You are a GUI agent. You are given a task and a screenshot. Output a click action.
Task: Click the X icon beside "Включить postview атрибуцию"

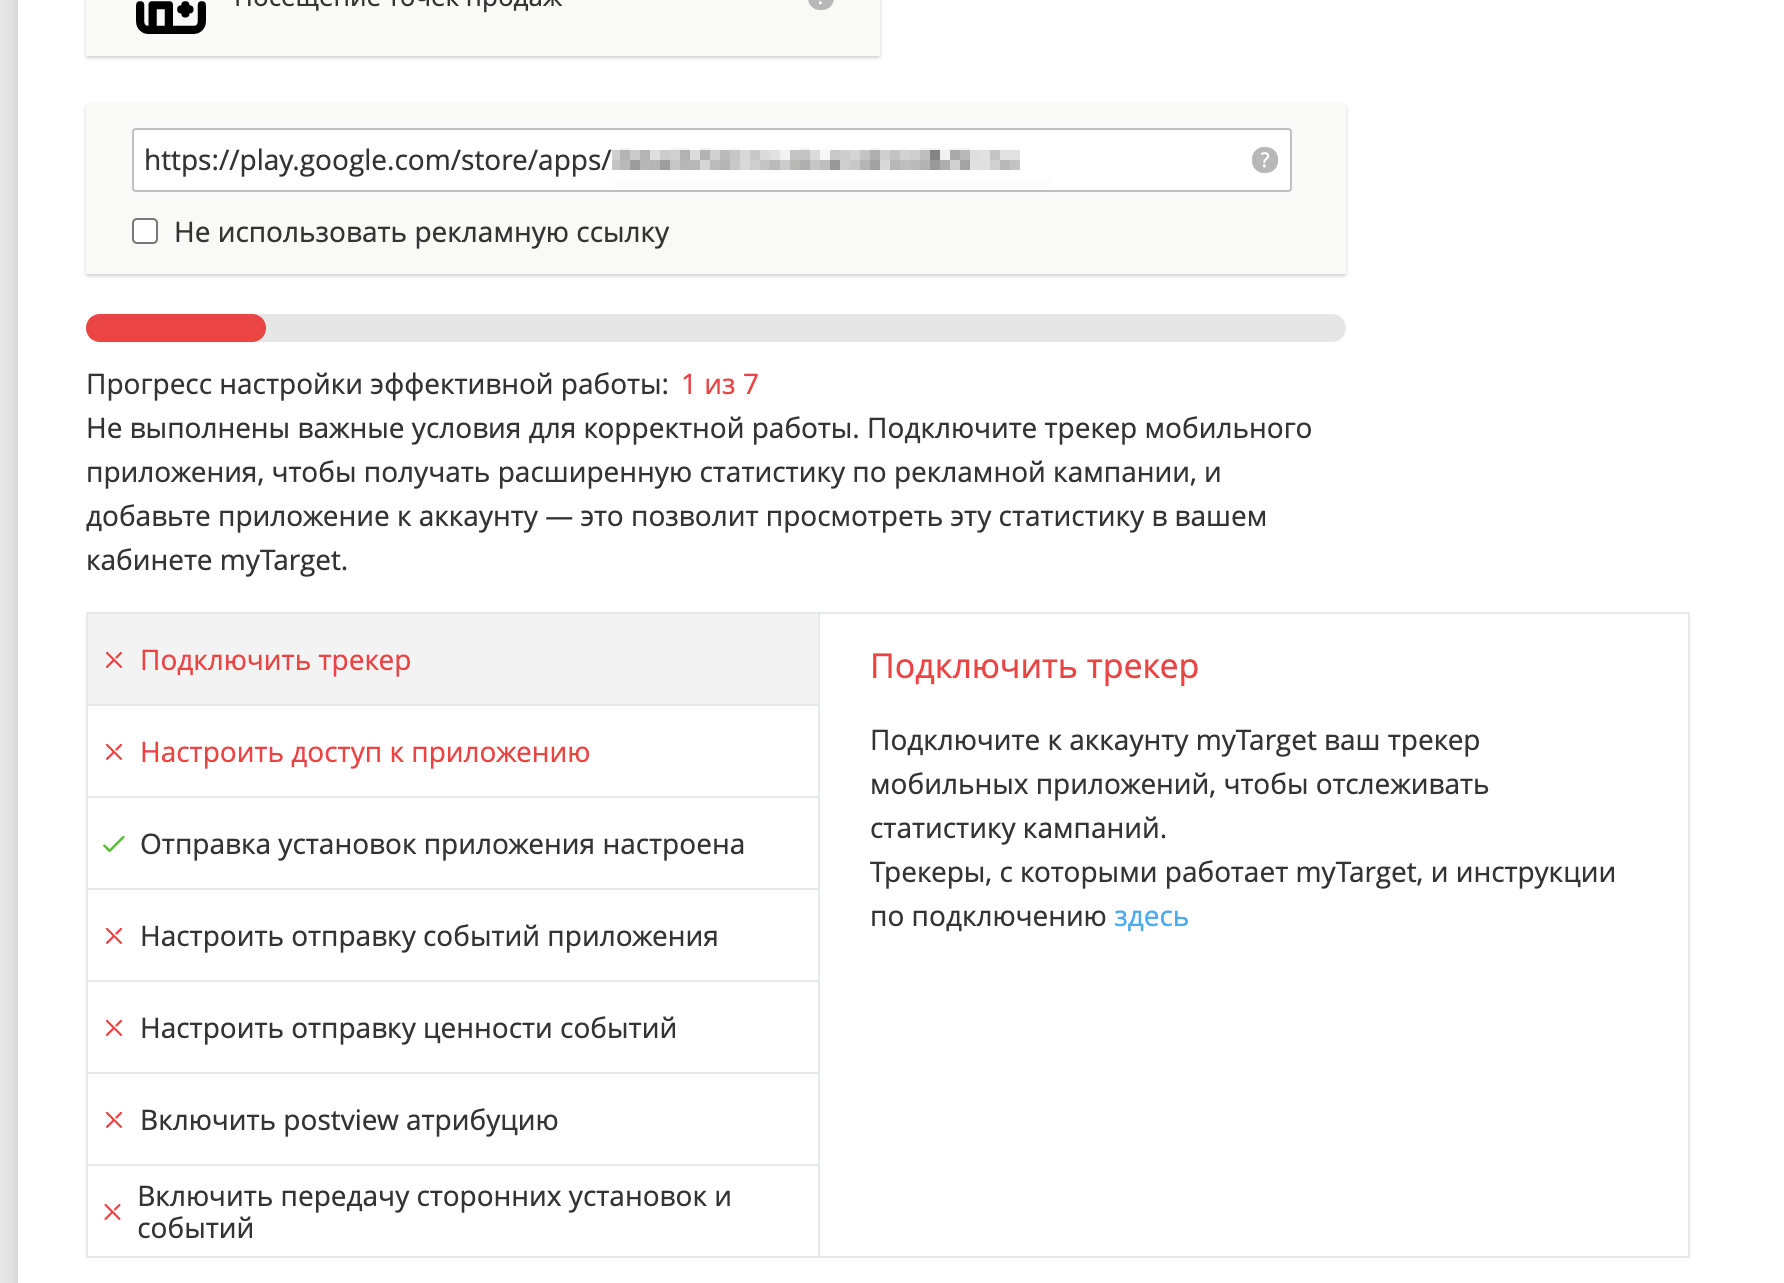click(x=114, y=1120)
